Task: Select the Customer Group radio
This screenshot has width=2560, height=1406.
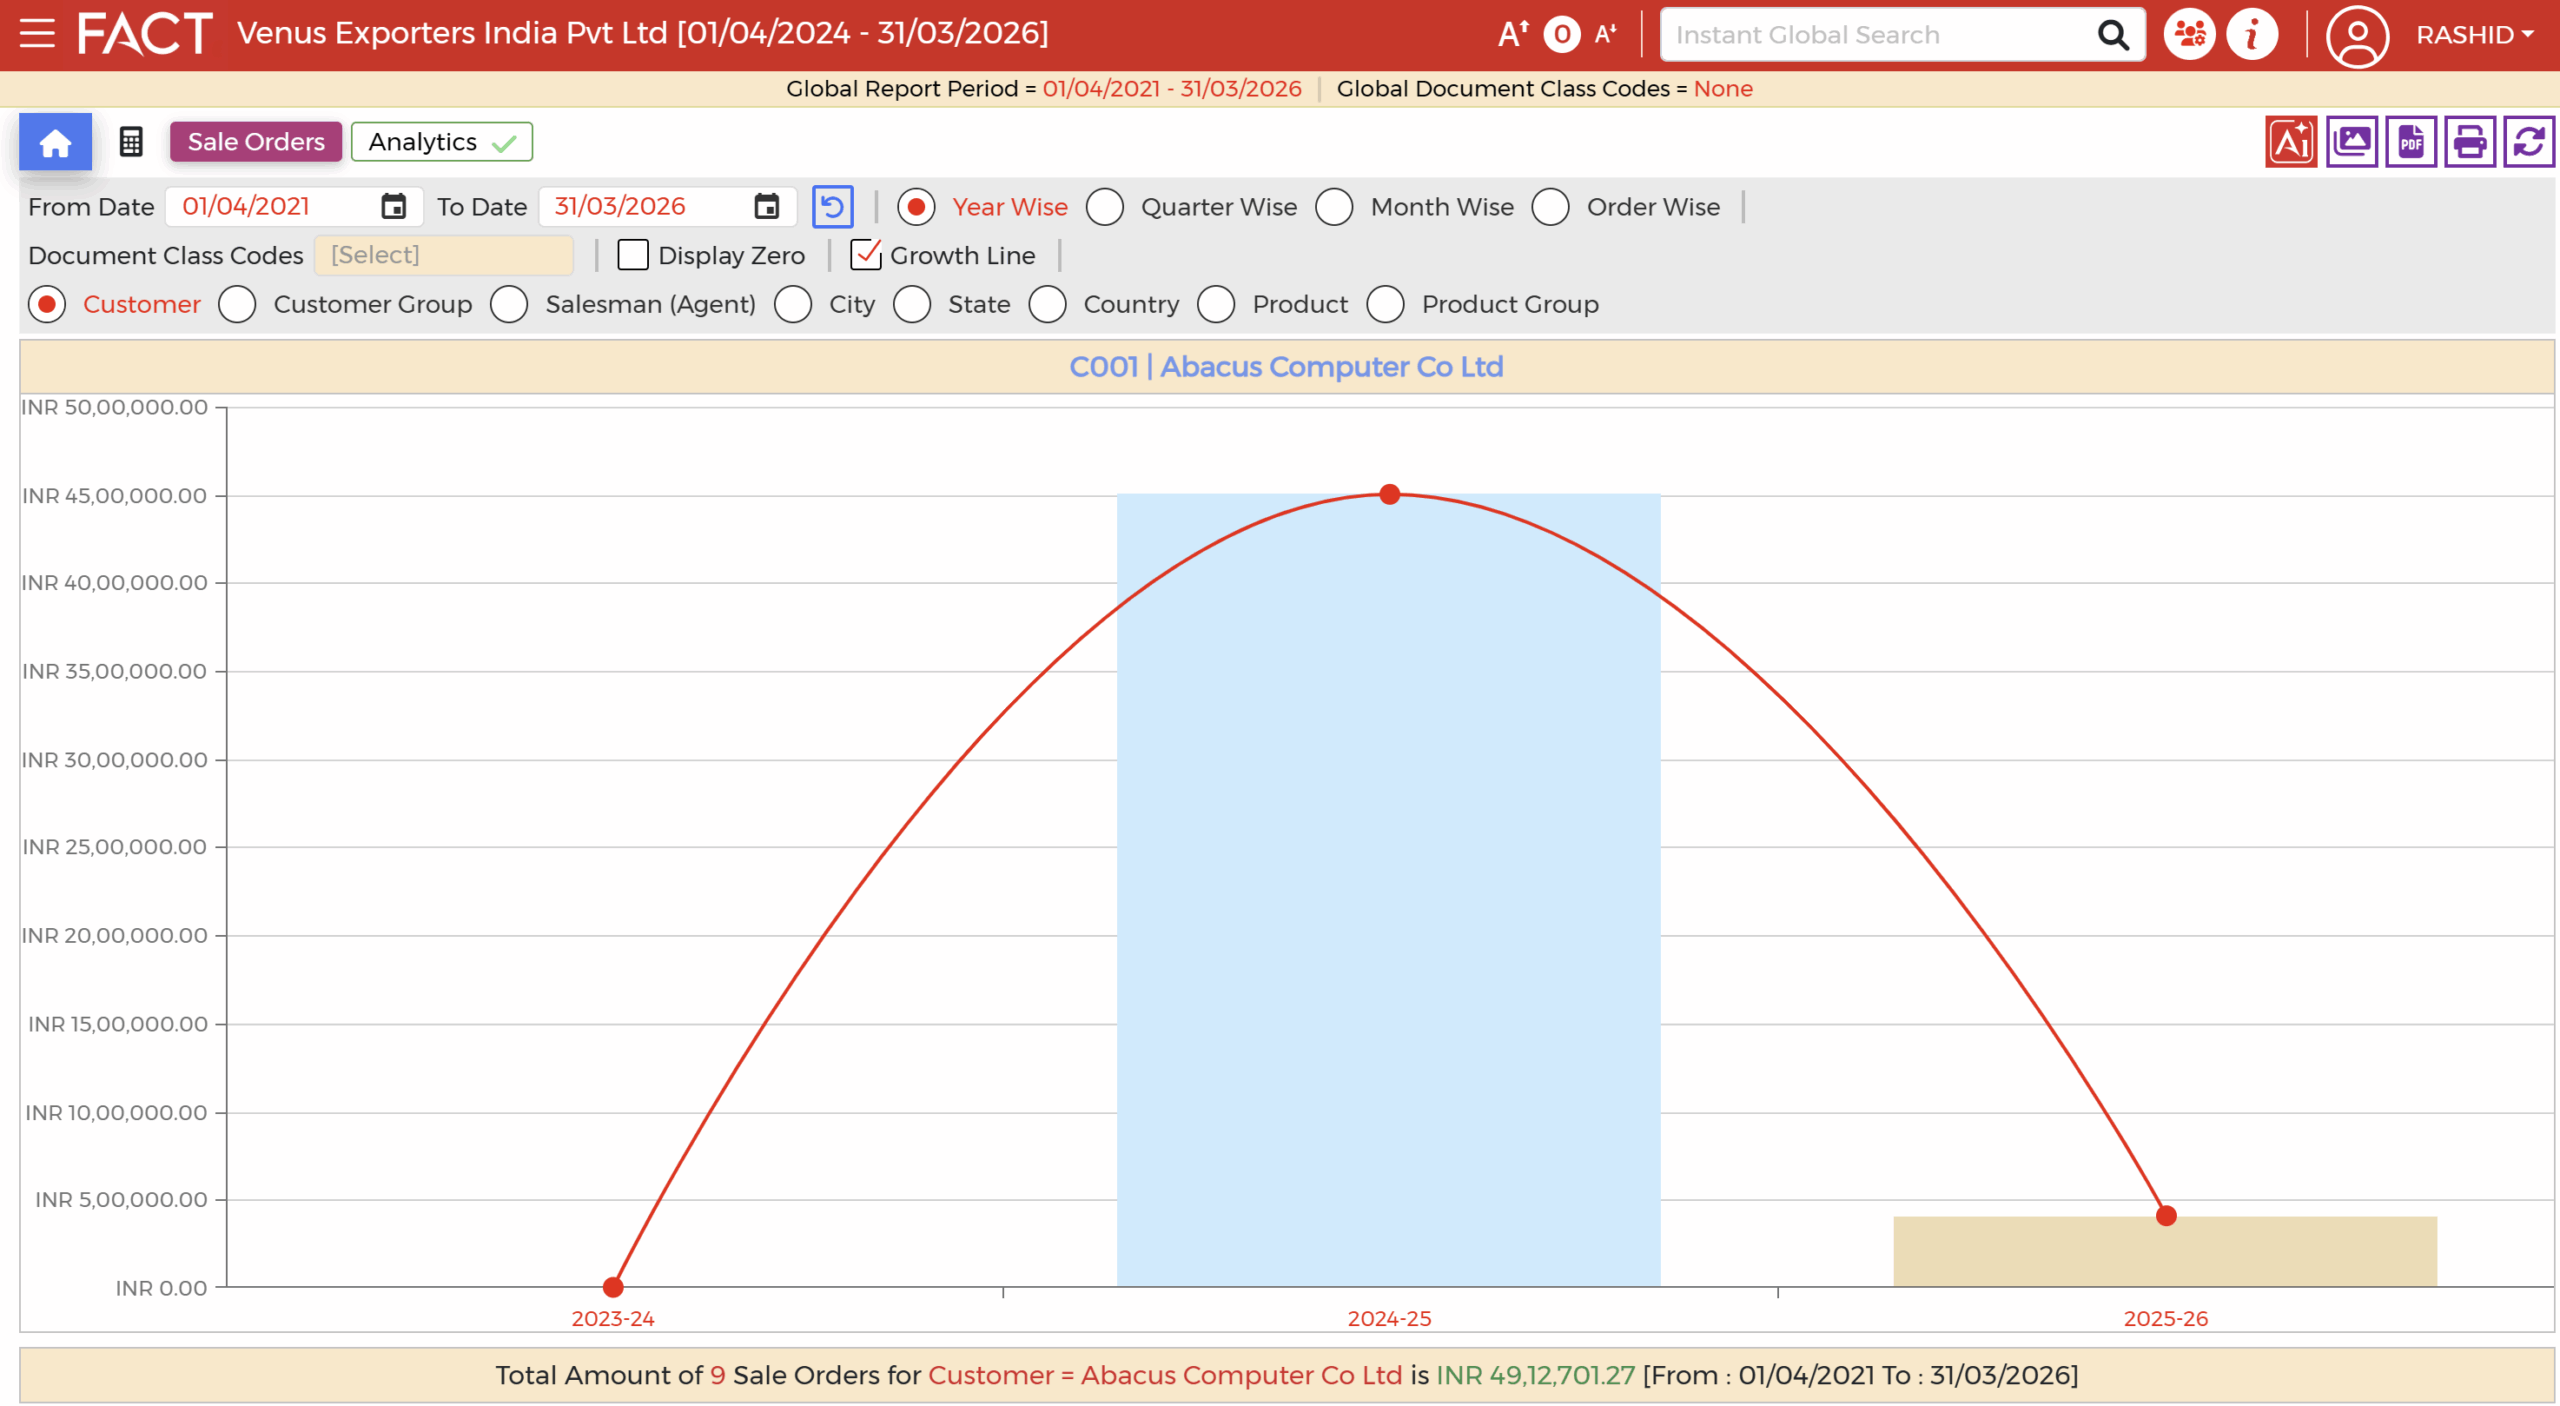Action: click(x=237, y=305)
